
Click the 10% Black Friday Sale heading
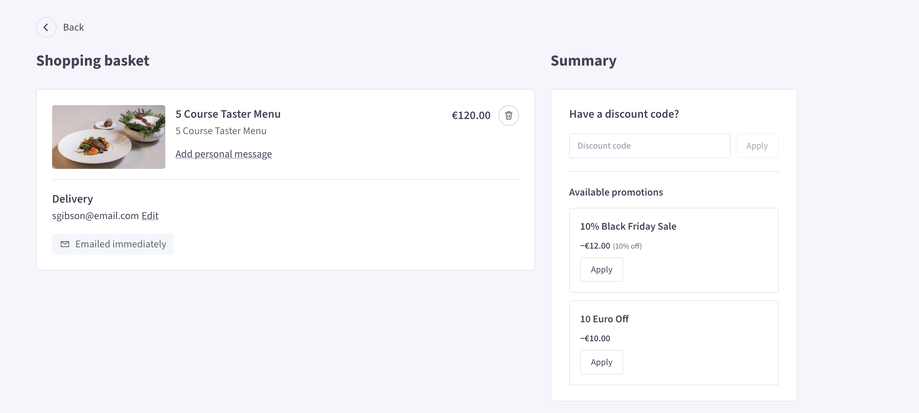(628, 226)
